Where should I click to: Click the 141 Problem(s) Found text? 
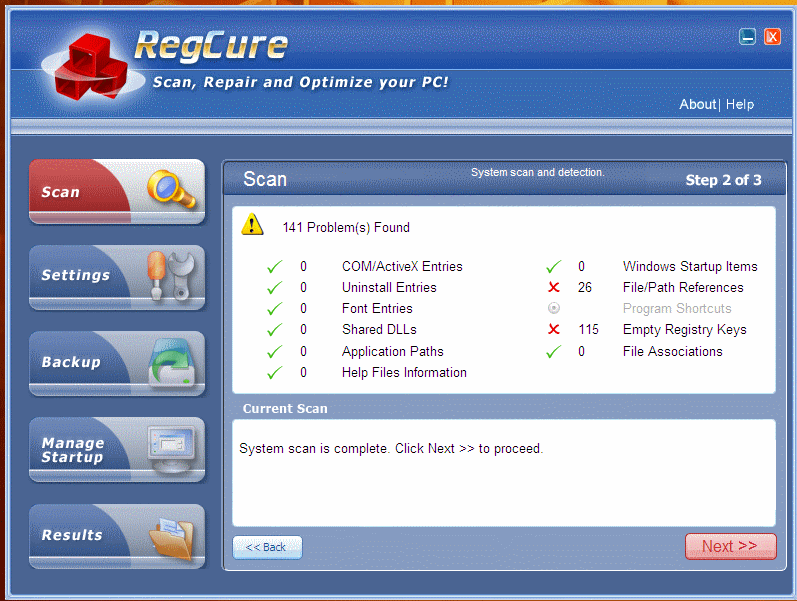[x=346, y=227]
